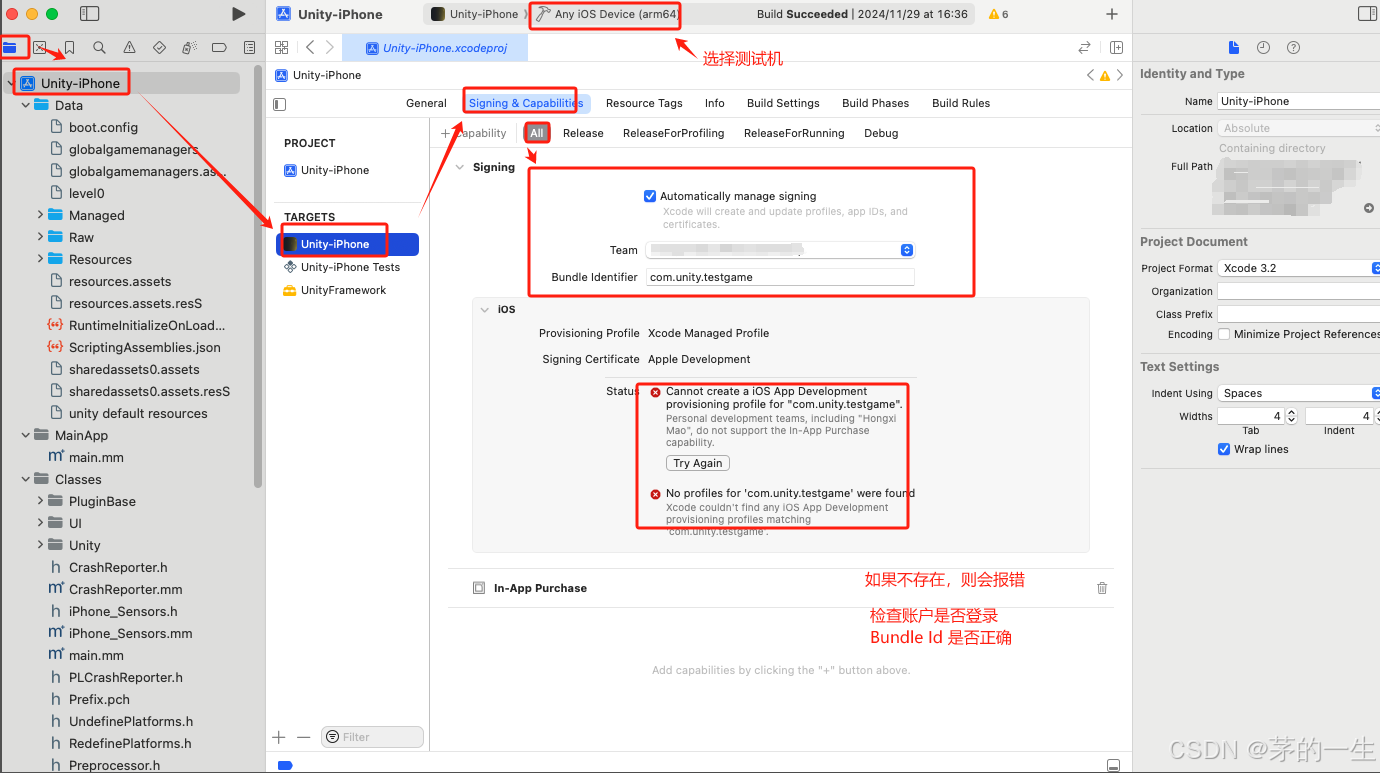Screen dimensions: 1380x773
Task: Click the related items grid icon
Action: [281, 47]
